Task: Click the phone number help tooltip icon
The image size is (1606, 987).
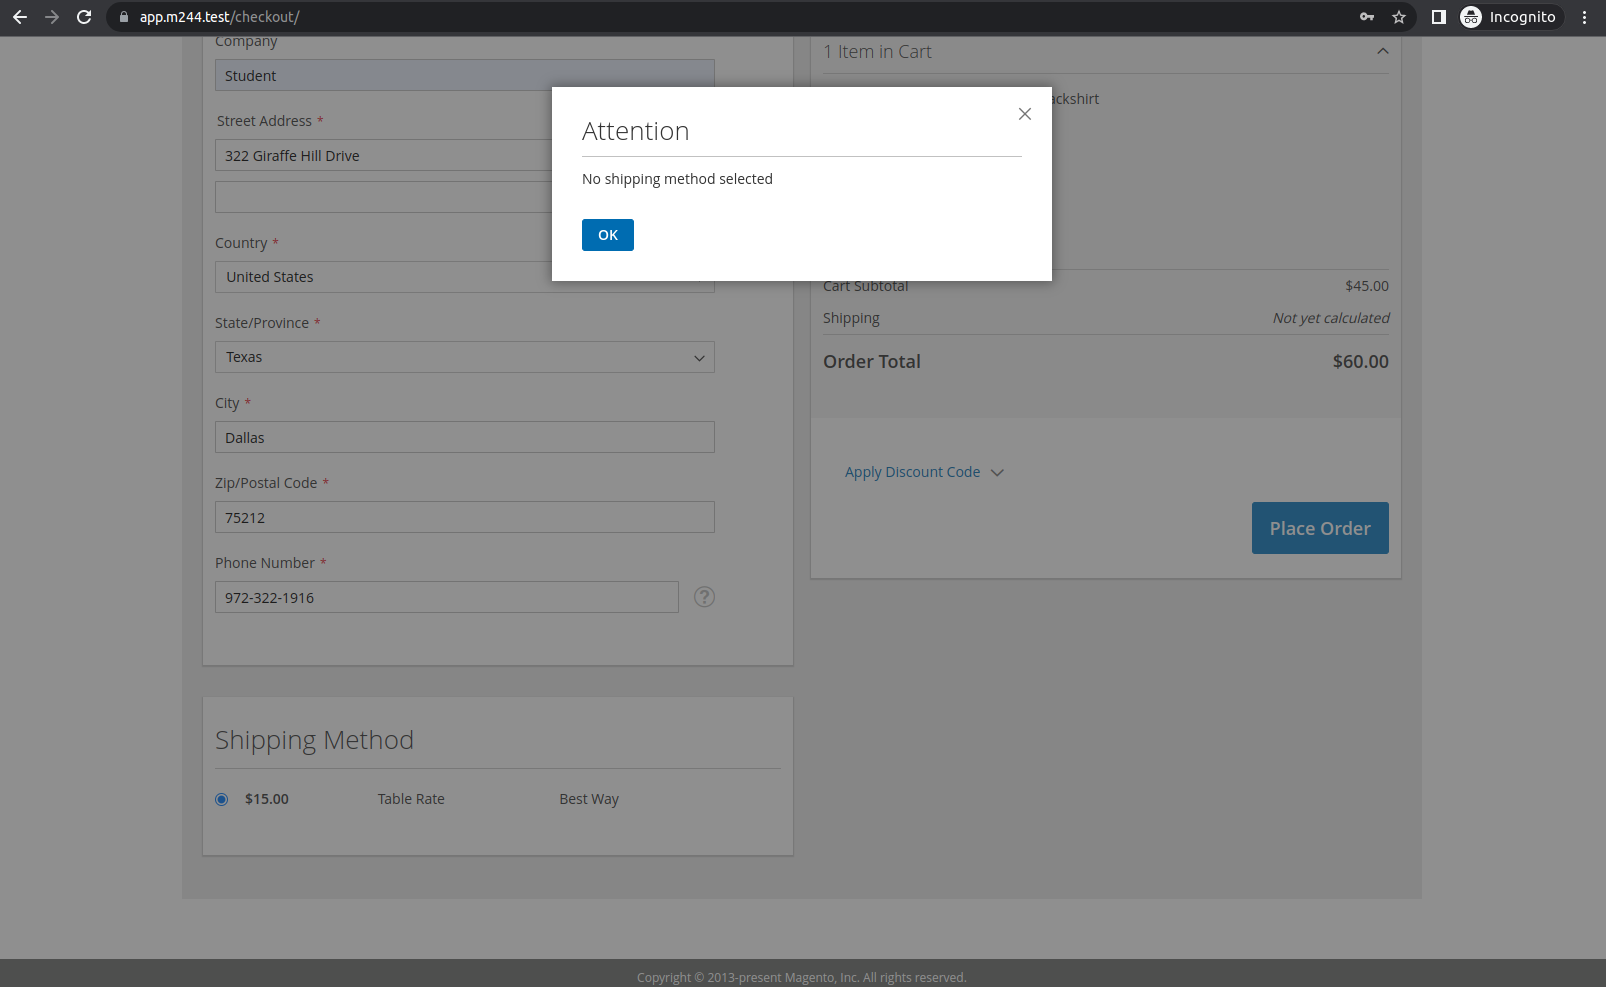Action: (704, 597)
